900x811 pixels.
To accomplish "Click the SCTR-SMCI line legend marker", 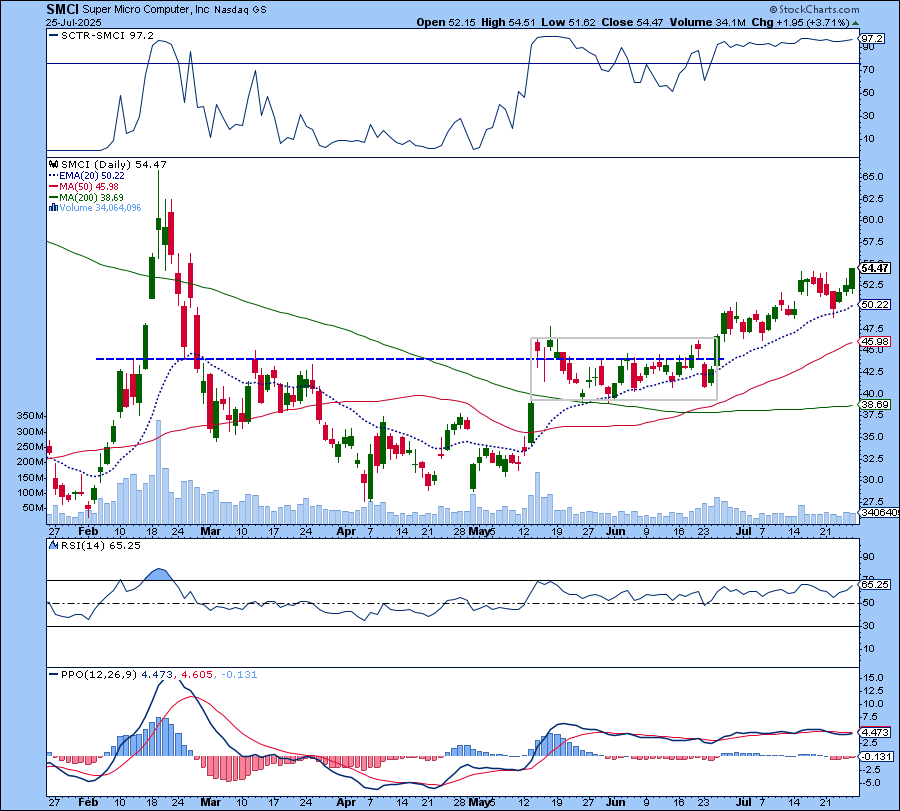I will [51, 37].
